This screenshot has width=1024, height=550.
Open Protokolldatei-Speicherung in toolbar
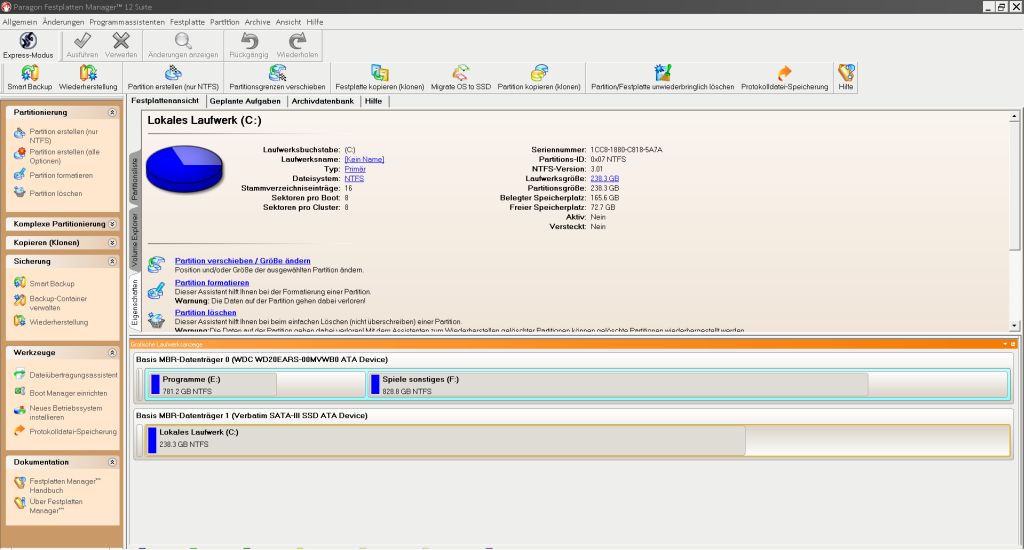(784, 77)
